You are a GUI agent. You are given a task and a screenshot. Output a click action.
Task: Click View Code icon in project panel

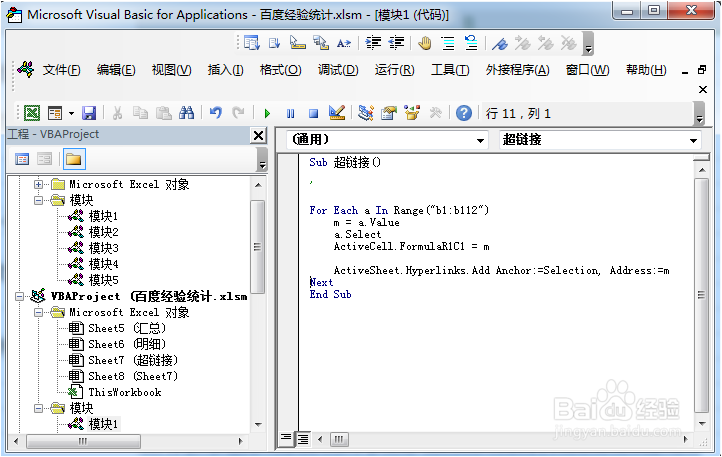click(x=22, y=159)
